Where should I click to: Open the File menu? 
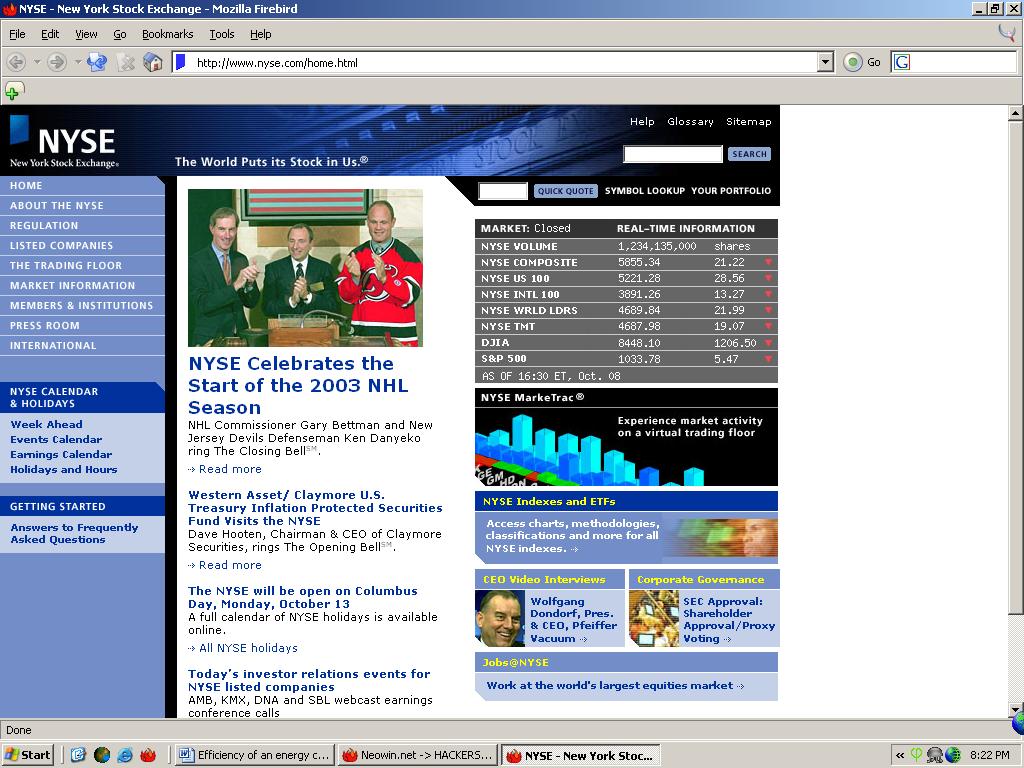[17, 34]
